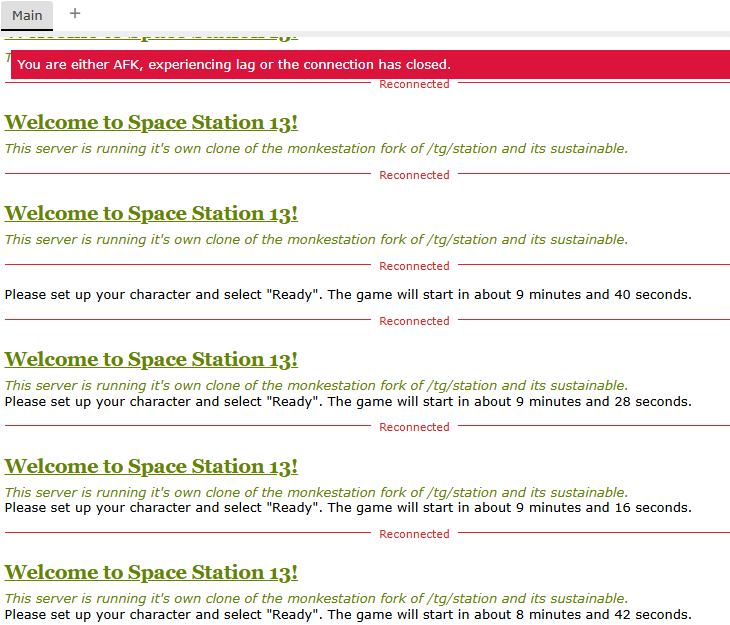Viewport: 730px width, 625px height.
Task: Click the Welcome link above the 9 minutes 16 seconds message
Action: point(151,467)
